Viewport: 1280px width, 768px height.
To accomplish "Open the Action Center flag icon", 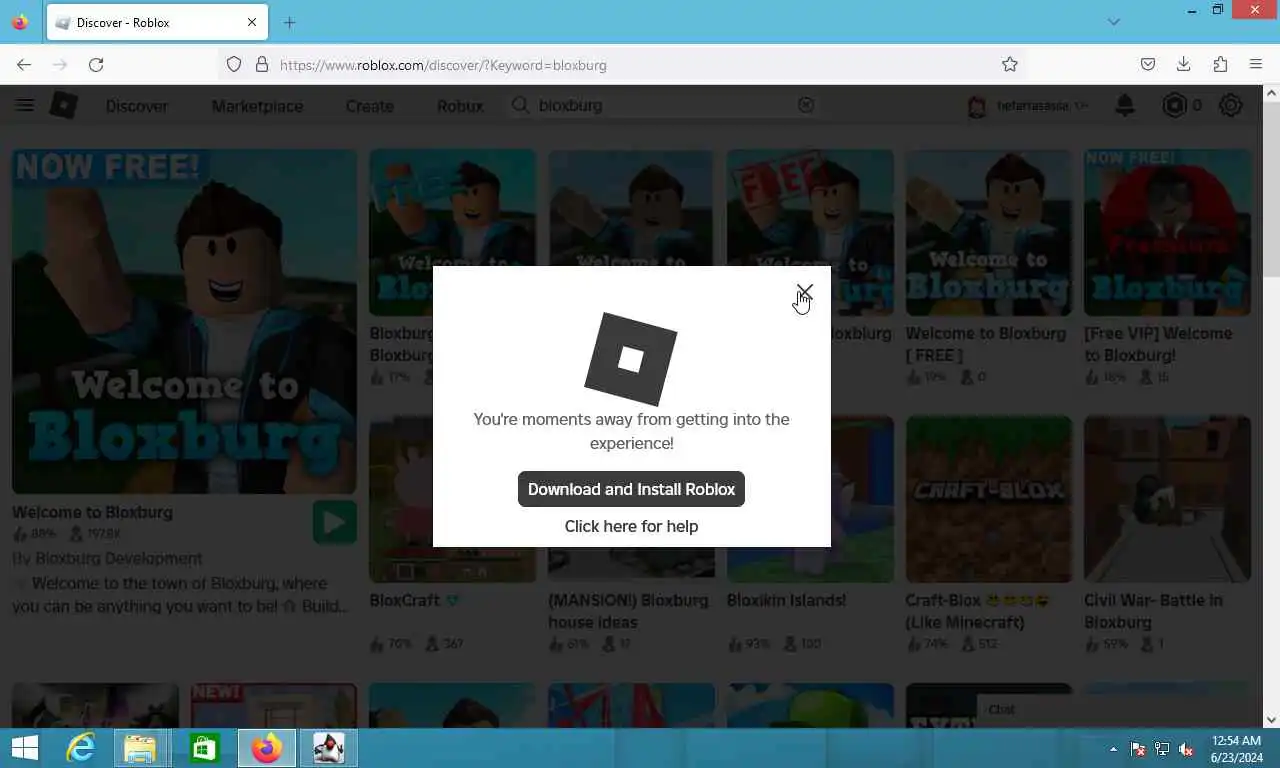I will point(1138,749).
